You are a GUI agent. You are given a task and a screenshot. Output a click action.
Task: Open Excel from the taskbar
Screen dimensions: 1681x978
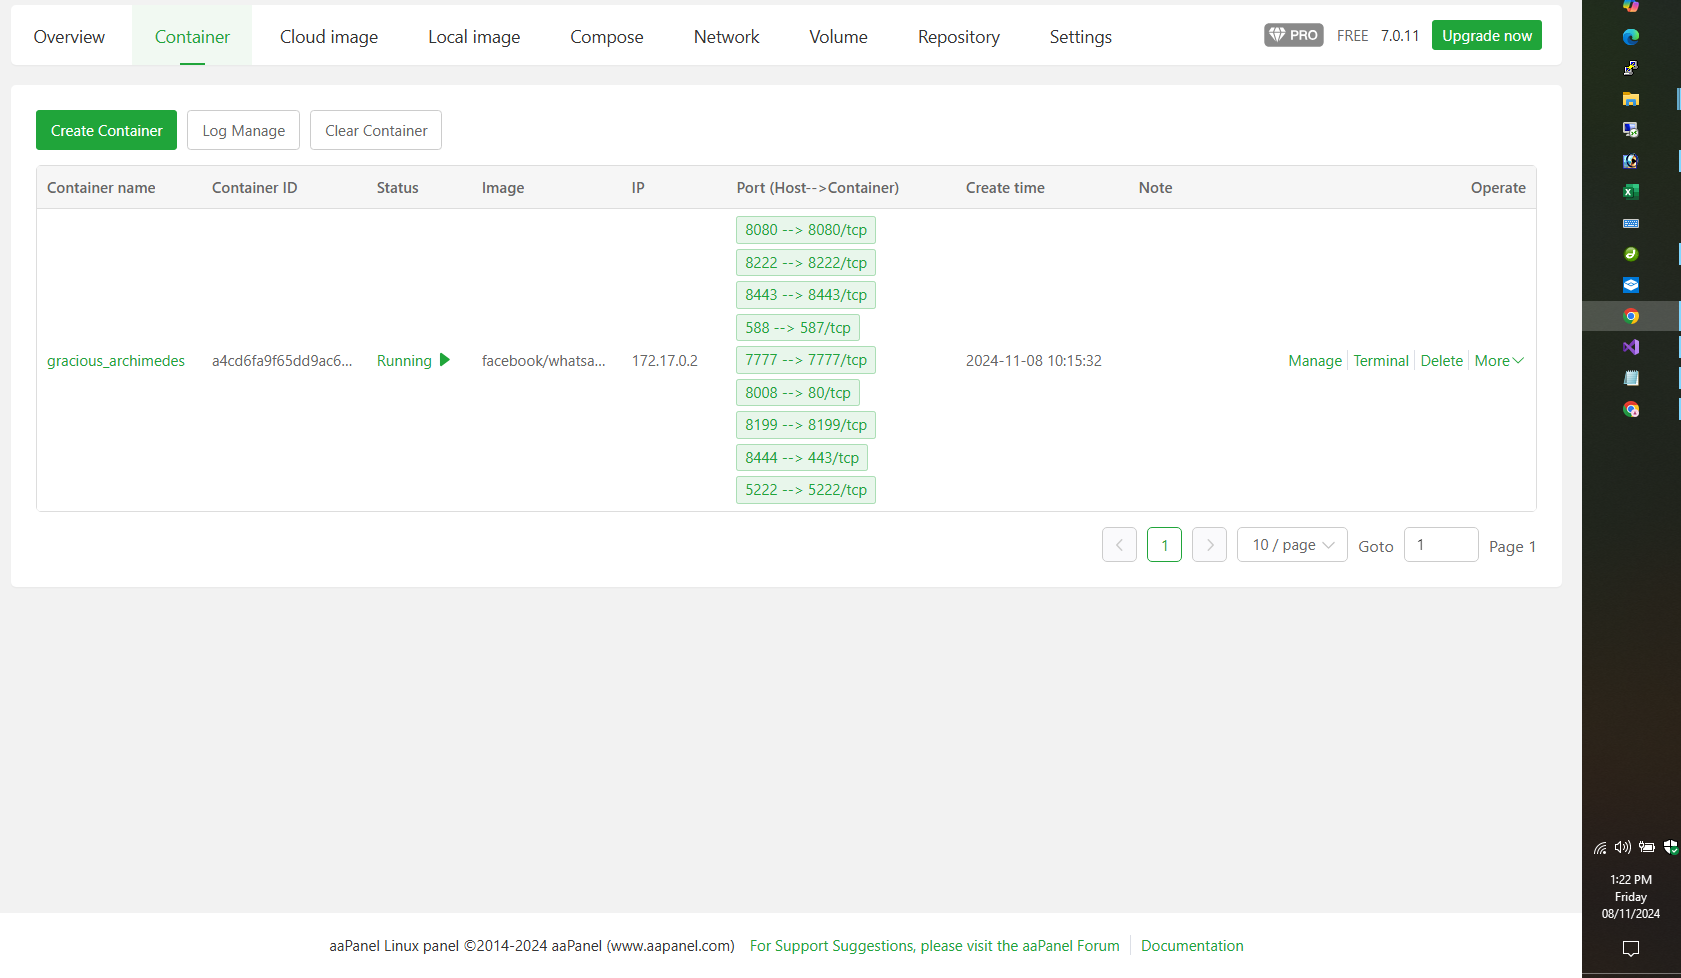click(x=1630, y=192)
